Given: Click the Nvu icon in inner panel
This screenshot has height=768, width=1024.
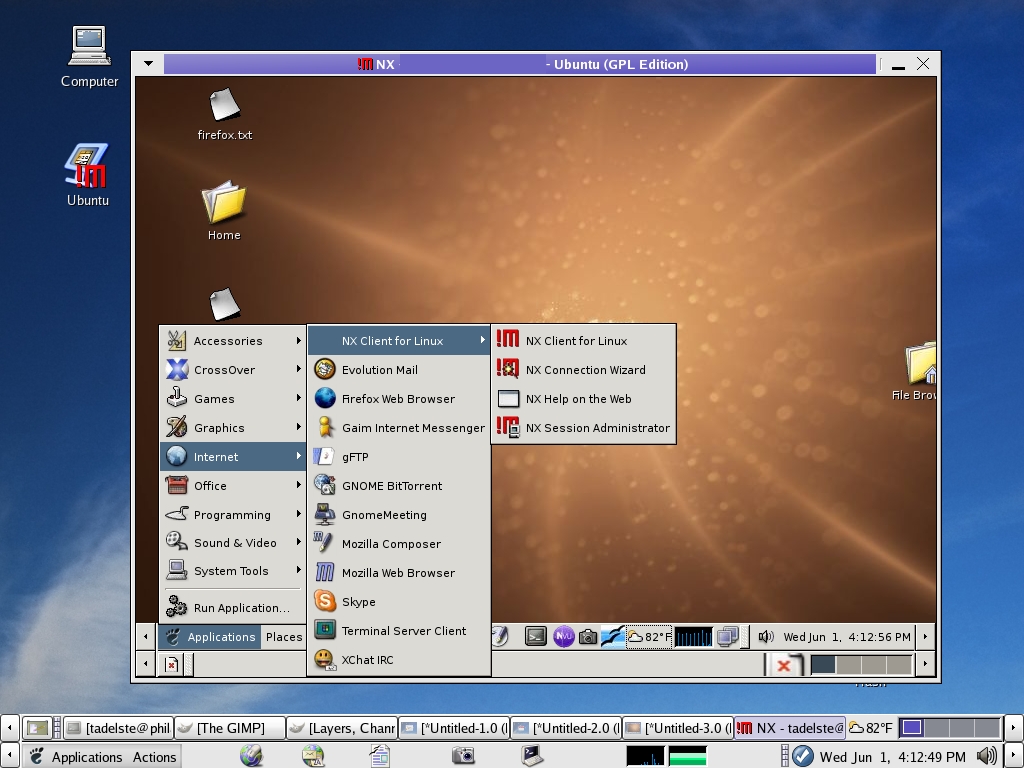Looking at the screenshot, I should 563,636.
